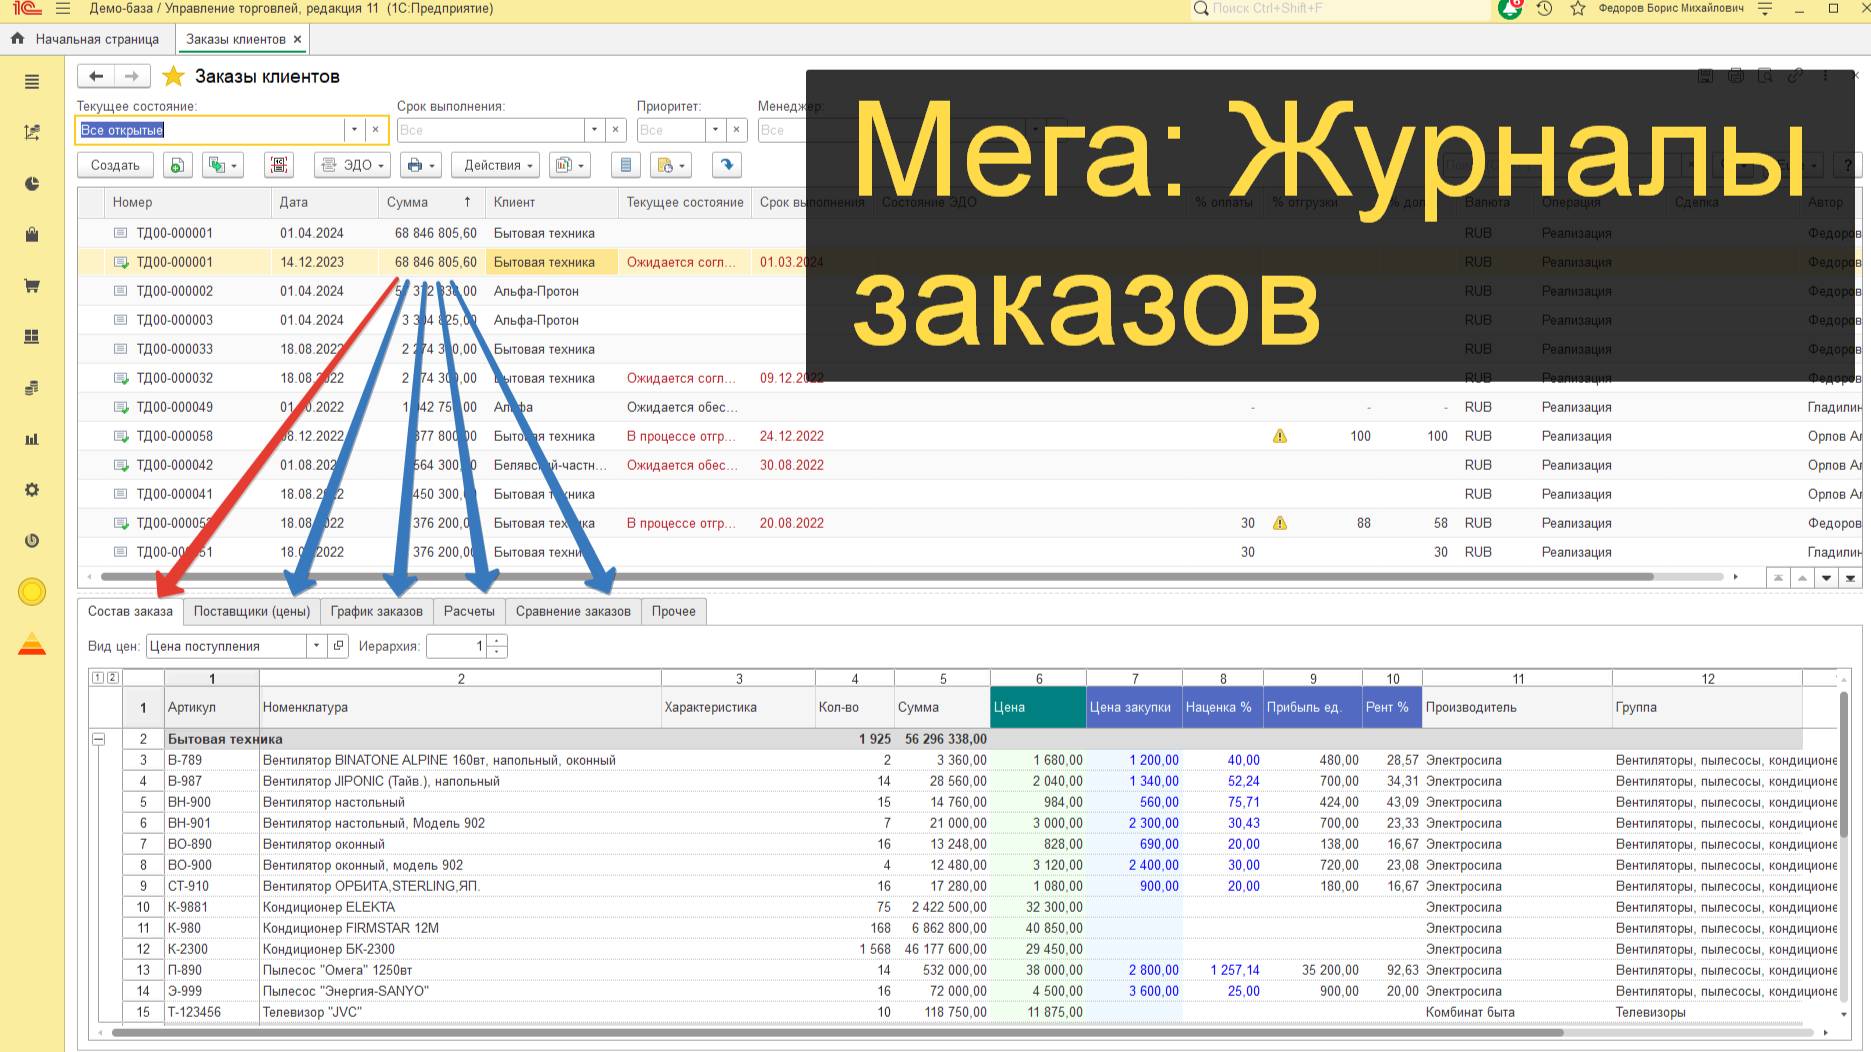
Task: Expand the ЭДО menu button
Action: 352,165
